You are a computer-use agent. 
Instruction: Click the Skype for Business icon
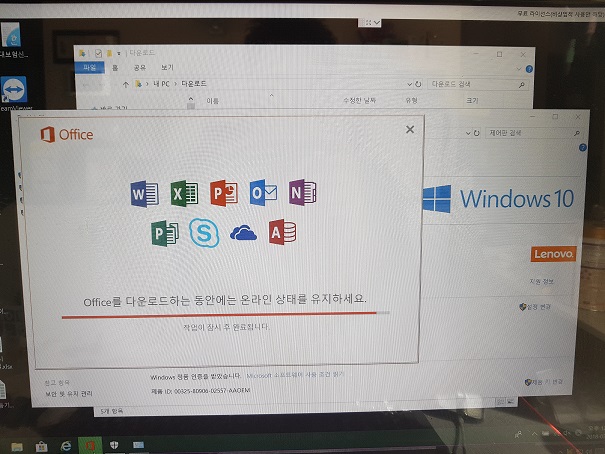coord(204,233)
